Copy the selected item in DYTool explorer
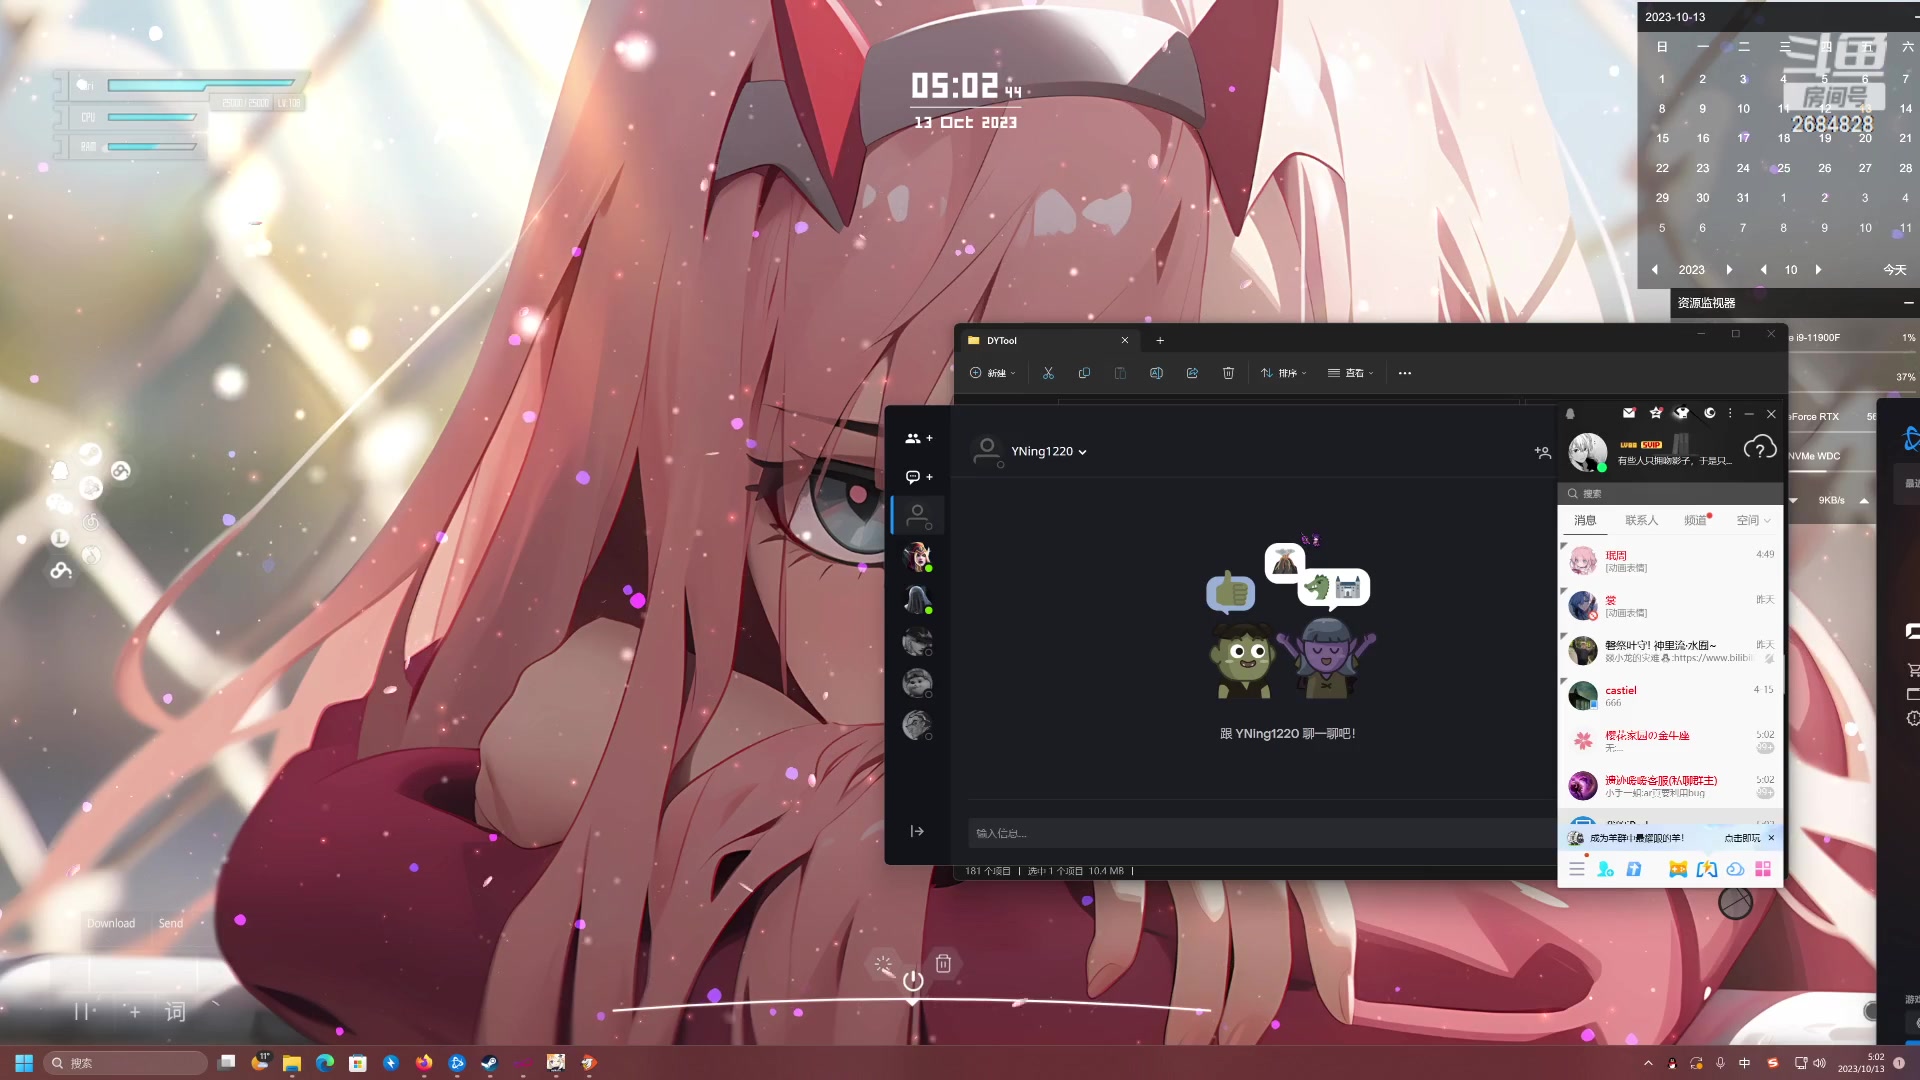 coord(1084,373)
